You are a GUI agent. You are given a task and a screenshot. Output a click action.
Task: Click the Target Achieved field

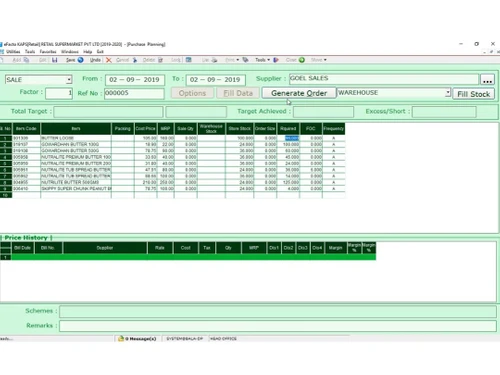(x=323, y=112)
